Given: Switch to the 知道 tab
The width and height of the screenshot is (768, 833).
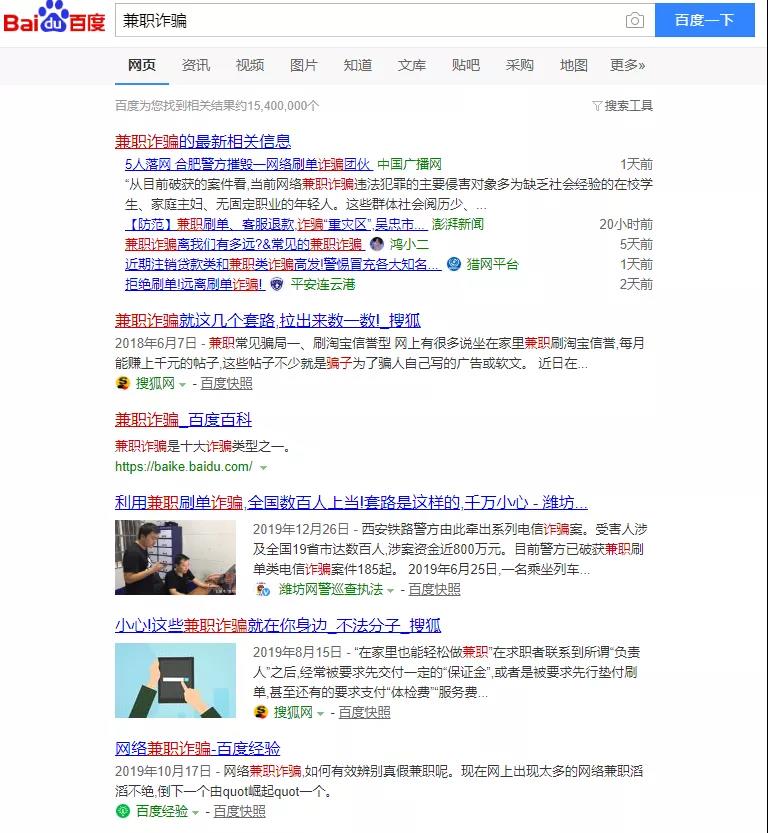Looking at the screenshot, I should tap(357, 65).
